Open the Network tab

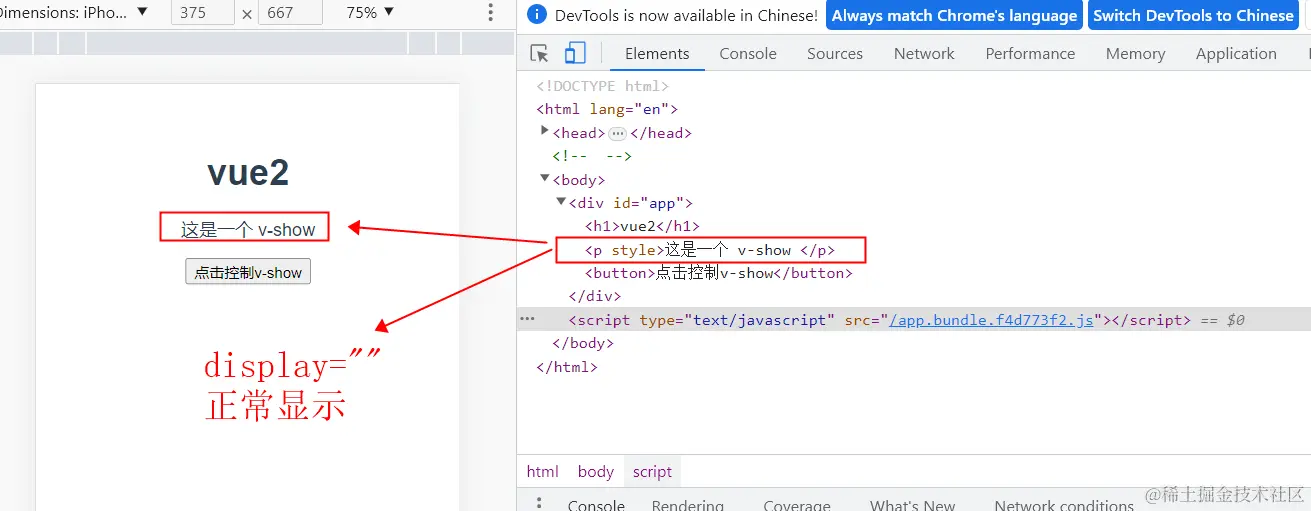tap(924, 54)
